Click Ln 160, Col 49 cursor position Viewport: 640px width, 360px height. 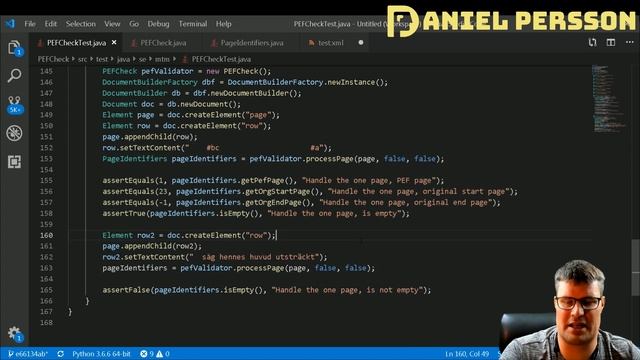(467, 354)
